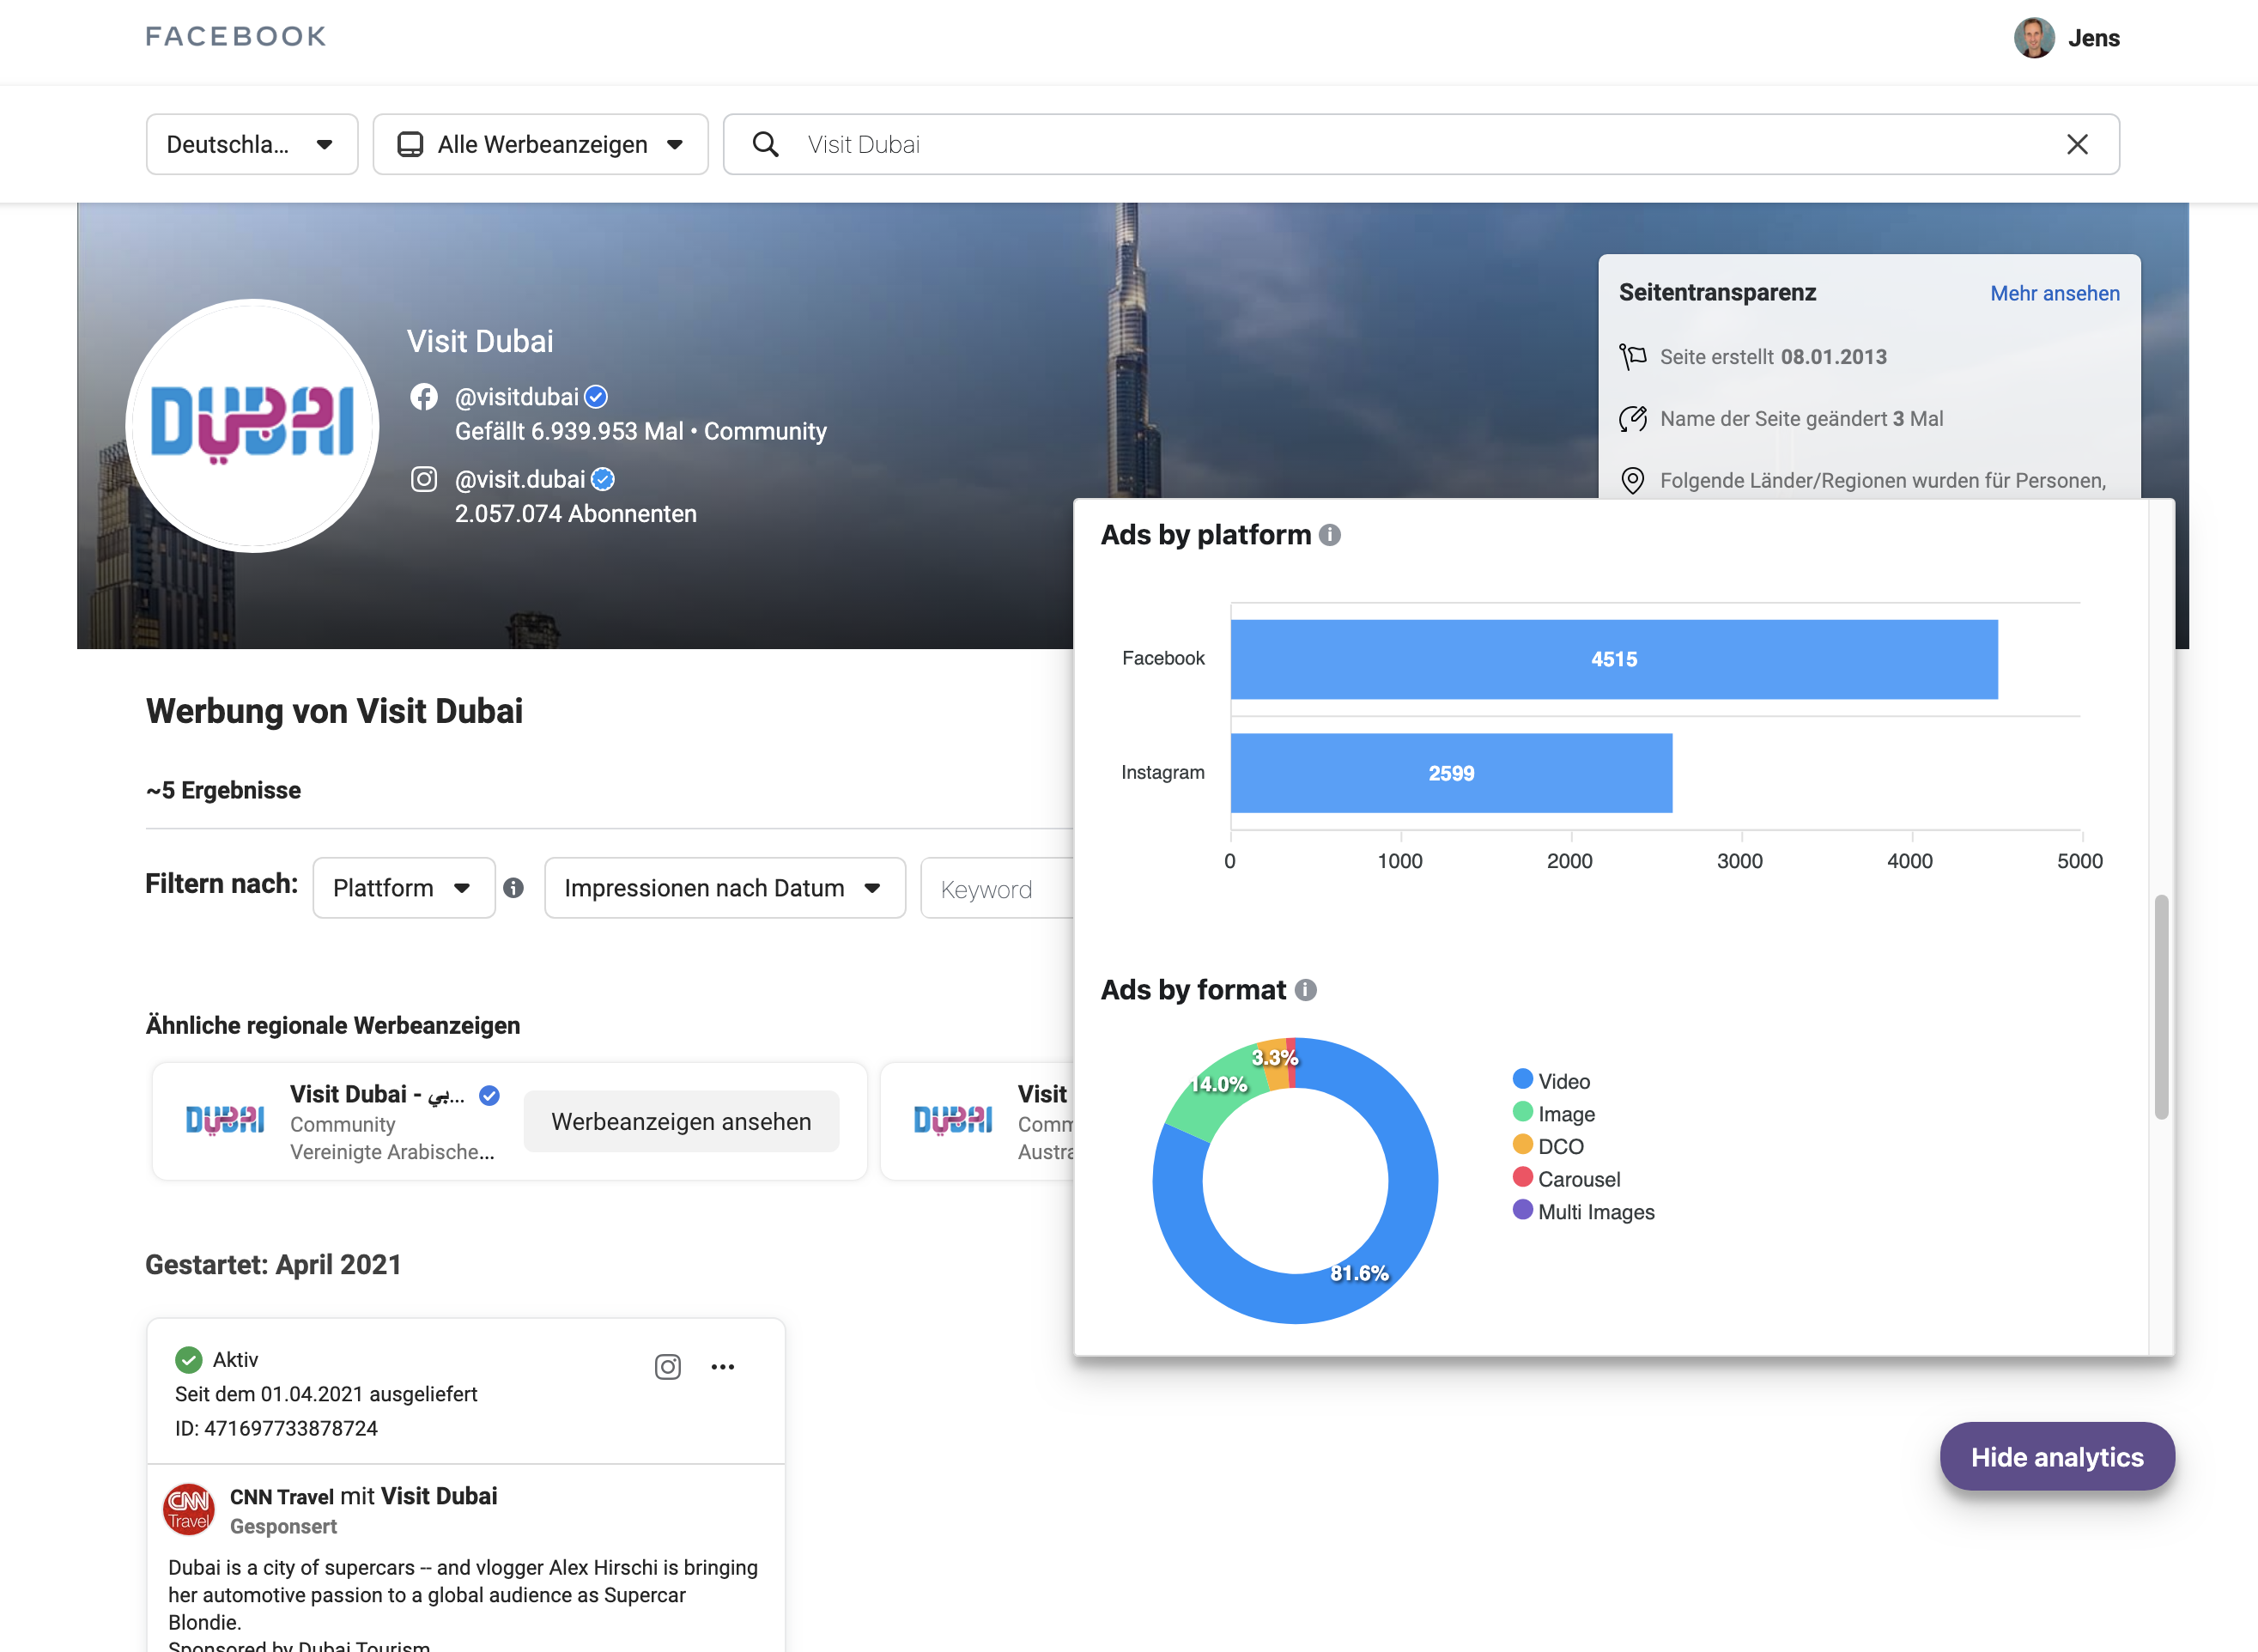Click Dubai logo in first similar ads card
The image size is (2258, 1652).
click(224, 1121)
